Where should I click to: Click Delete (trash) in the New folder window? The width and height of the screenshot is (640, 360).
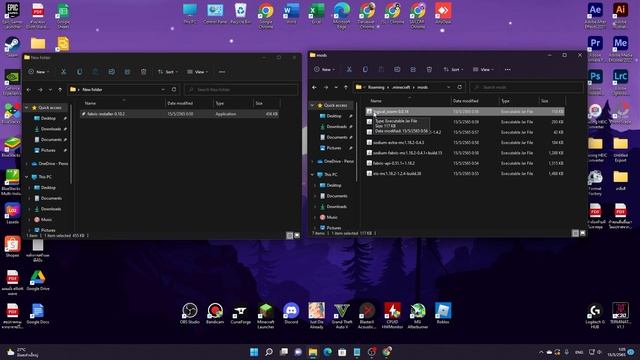point(144,72)
